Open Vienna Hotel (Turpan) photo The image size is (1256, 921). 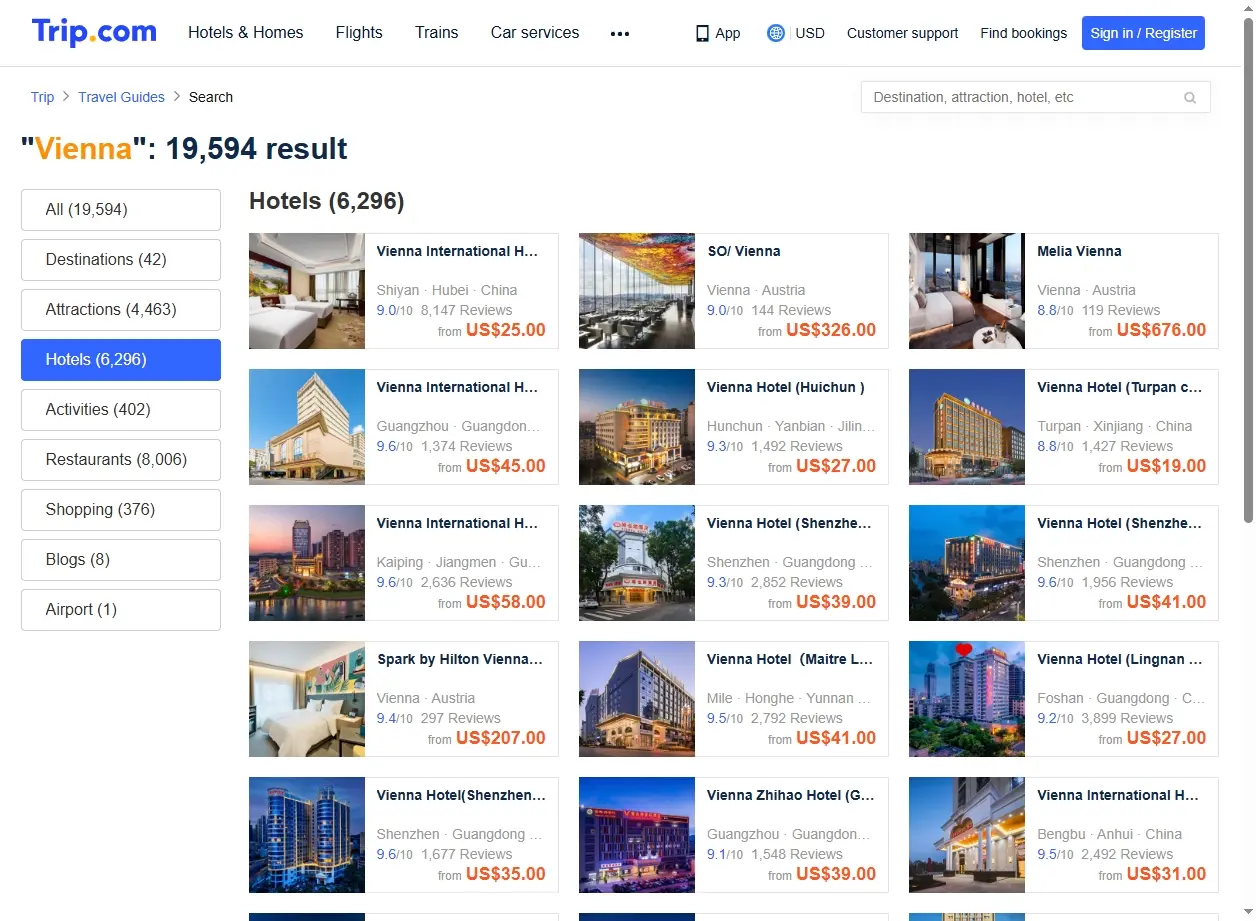coord(967,427)
